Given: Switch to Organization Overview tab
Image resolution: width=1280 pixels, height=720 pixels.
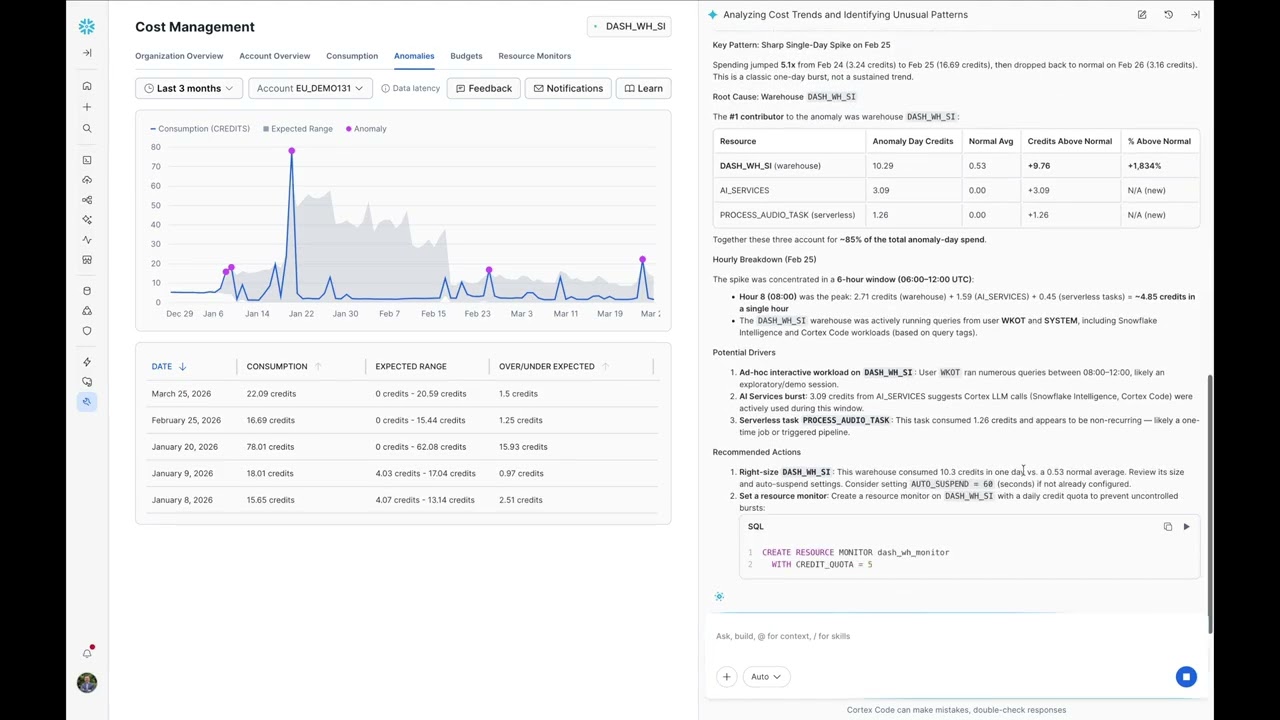Looking at the screenshot, I should click(x=179, y=56).
